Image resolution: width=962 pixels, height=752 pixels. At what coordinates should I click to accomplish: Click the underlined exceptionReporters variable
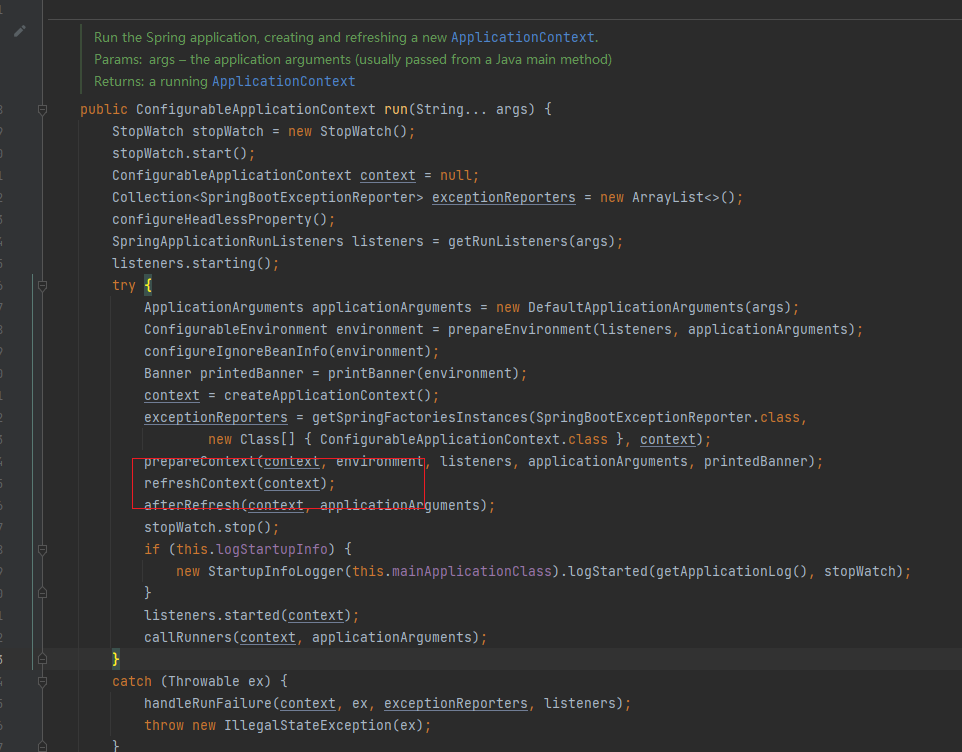point(503,197)
